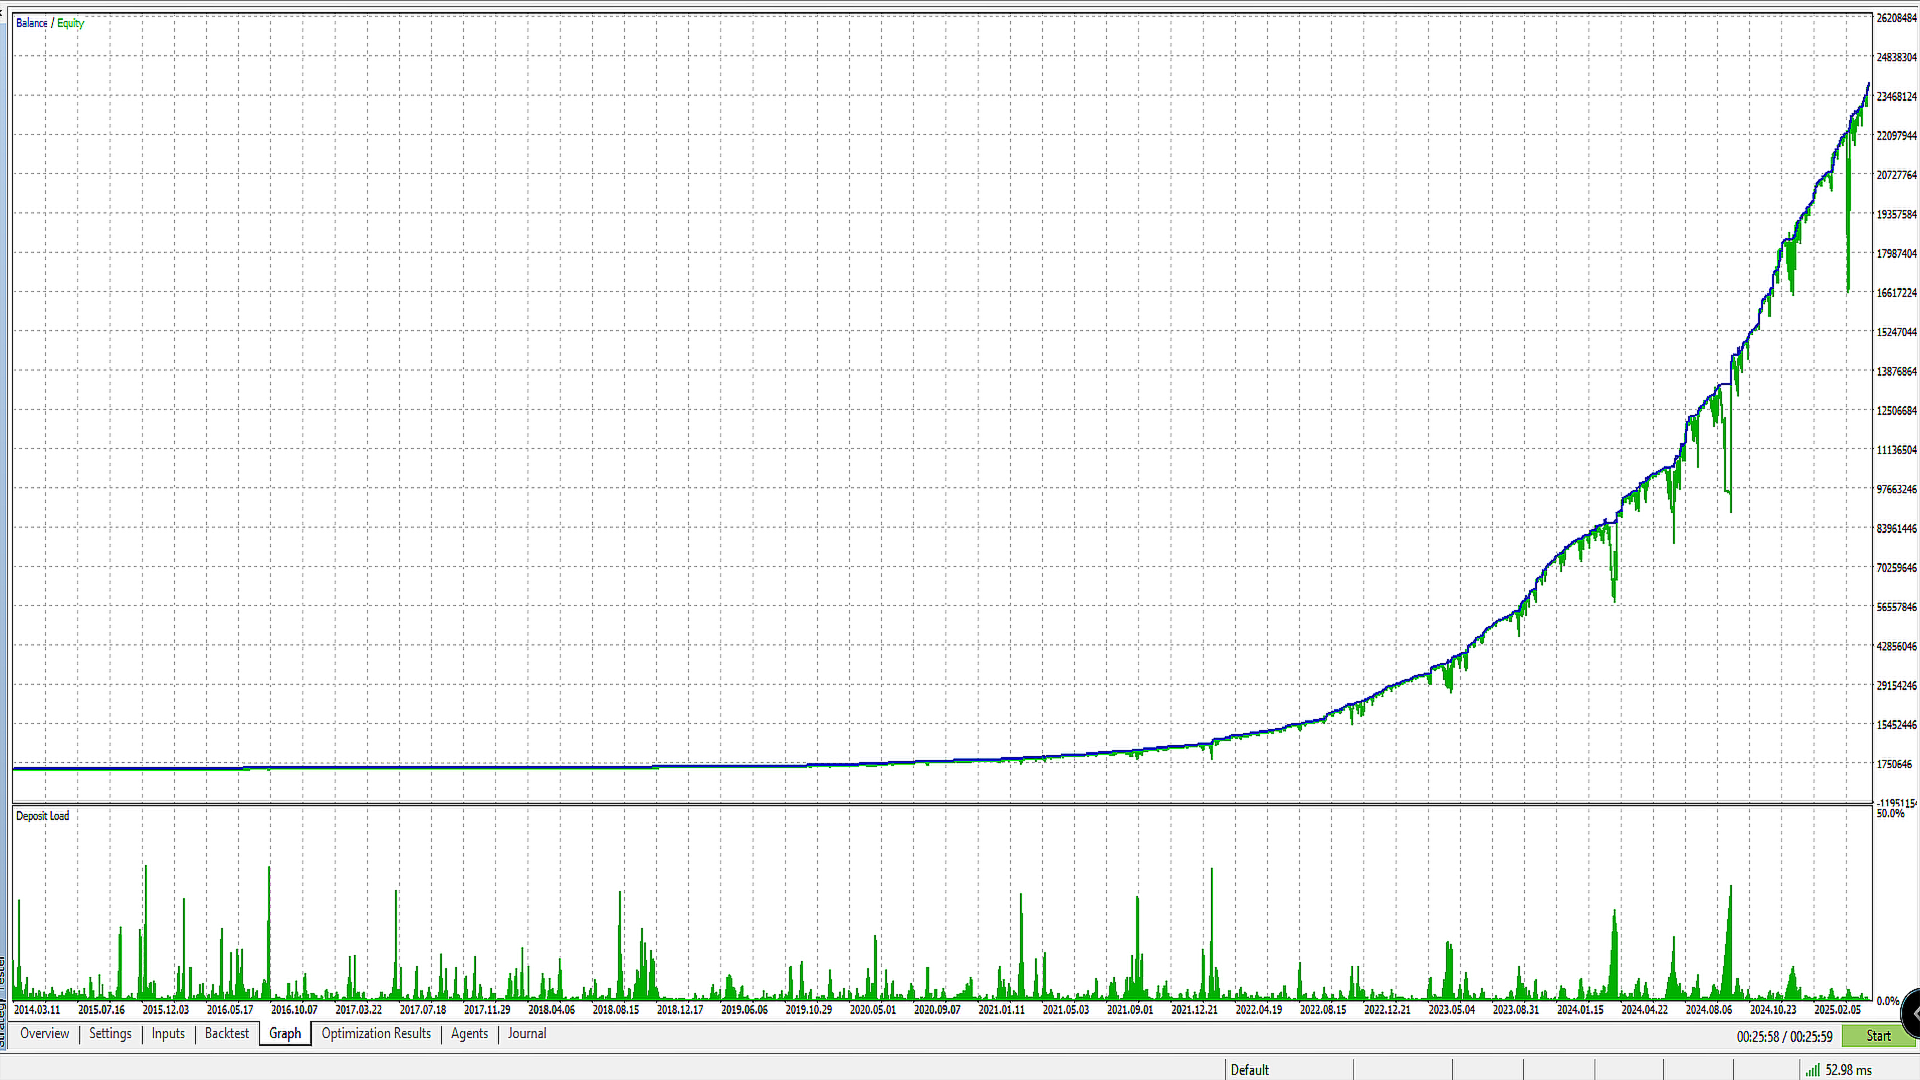Click the 52.98 ms ping indicator
Screen dimensions: 1920x1080
point(1848,1070)
